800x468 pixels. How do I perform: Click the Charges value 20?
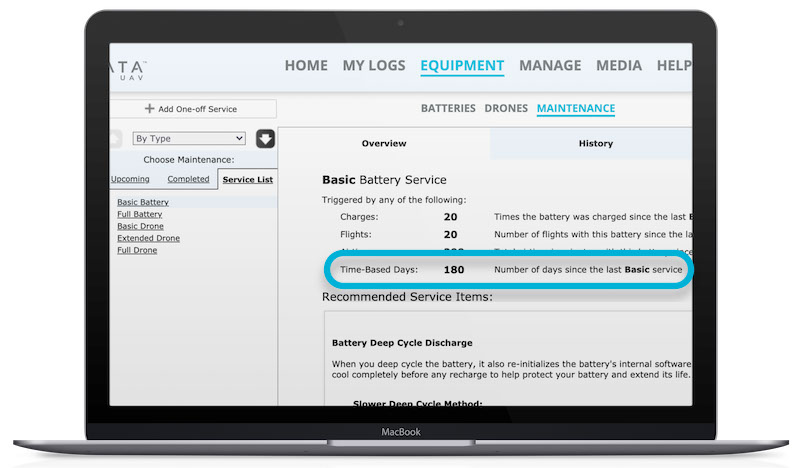(451, 217)
